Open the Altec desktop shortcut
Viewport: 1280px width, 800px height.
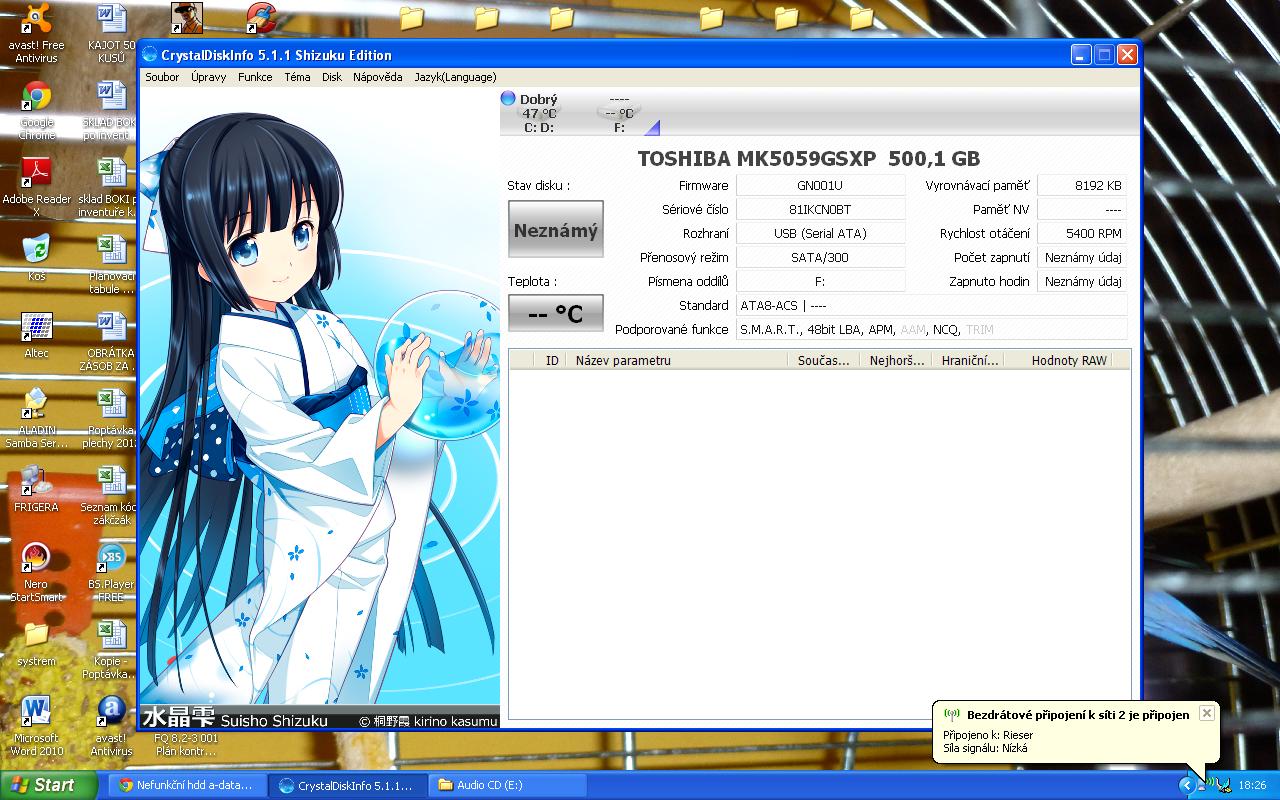pos(36,334)
